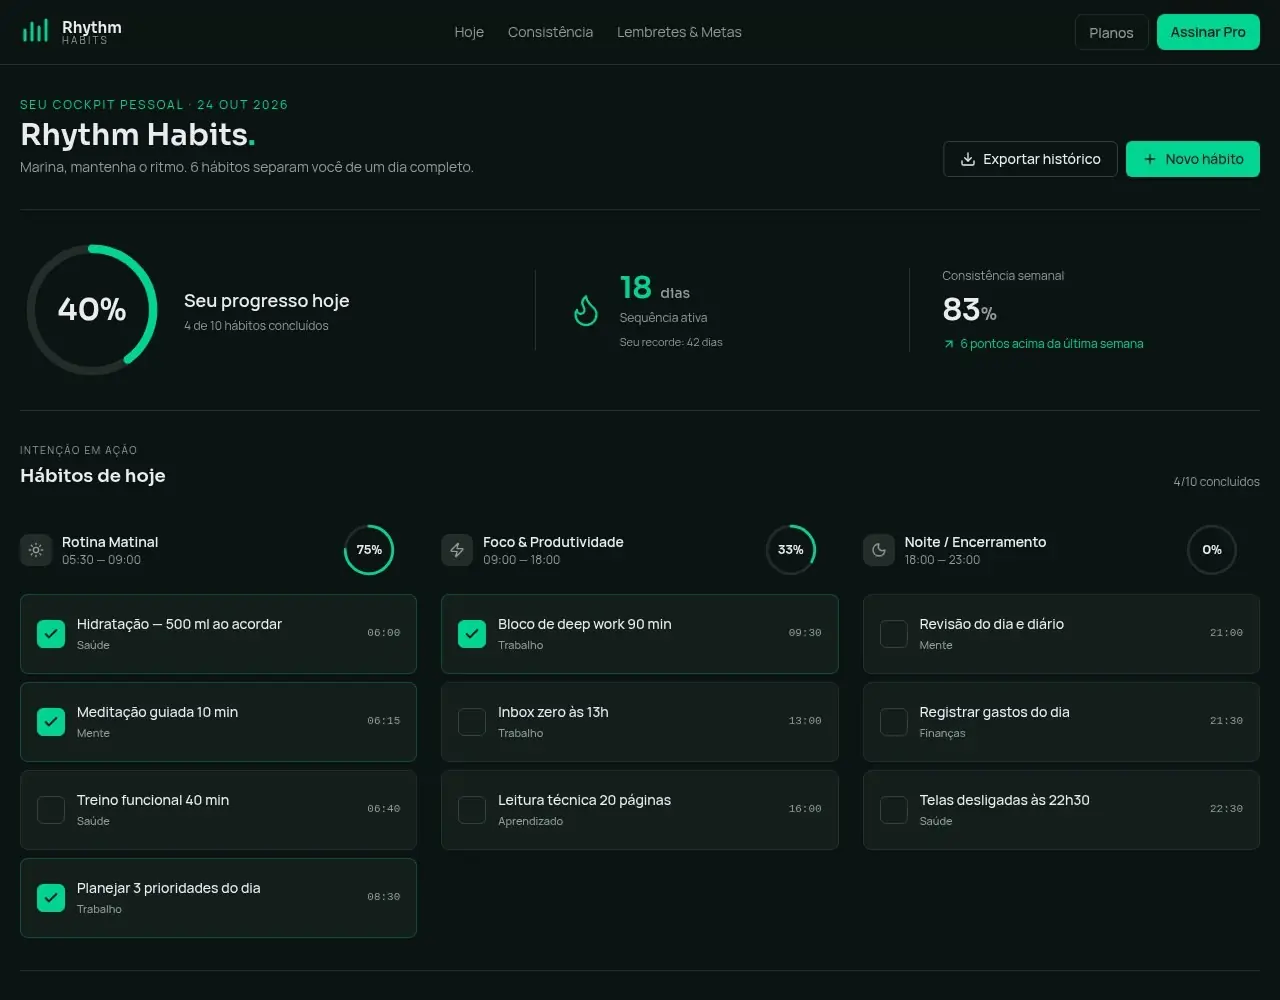Screen dimensions: 1280x1000
Task: Click the 'Aprendizado' tag under Leitura técnica
Action: tap(531, 821)
